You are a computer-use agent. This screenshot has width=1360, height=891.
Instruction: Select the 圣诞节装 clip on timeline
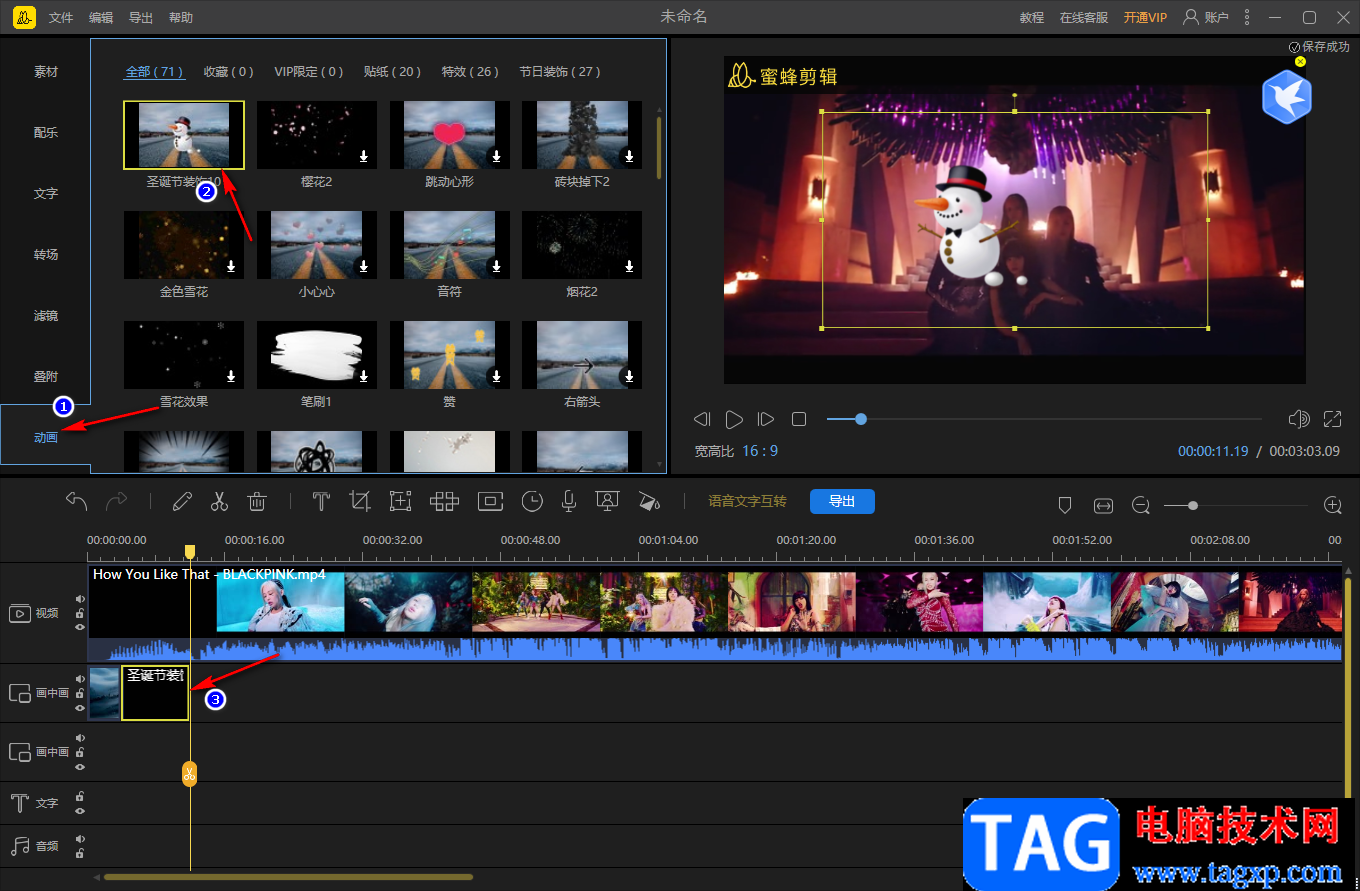point(155,693)
